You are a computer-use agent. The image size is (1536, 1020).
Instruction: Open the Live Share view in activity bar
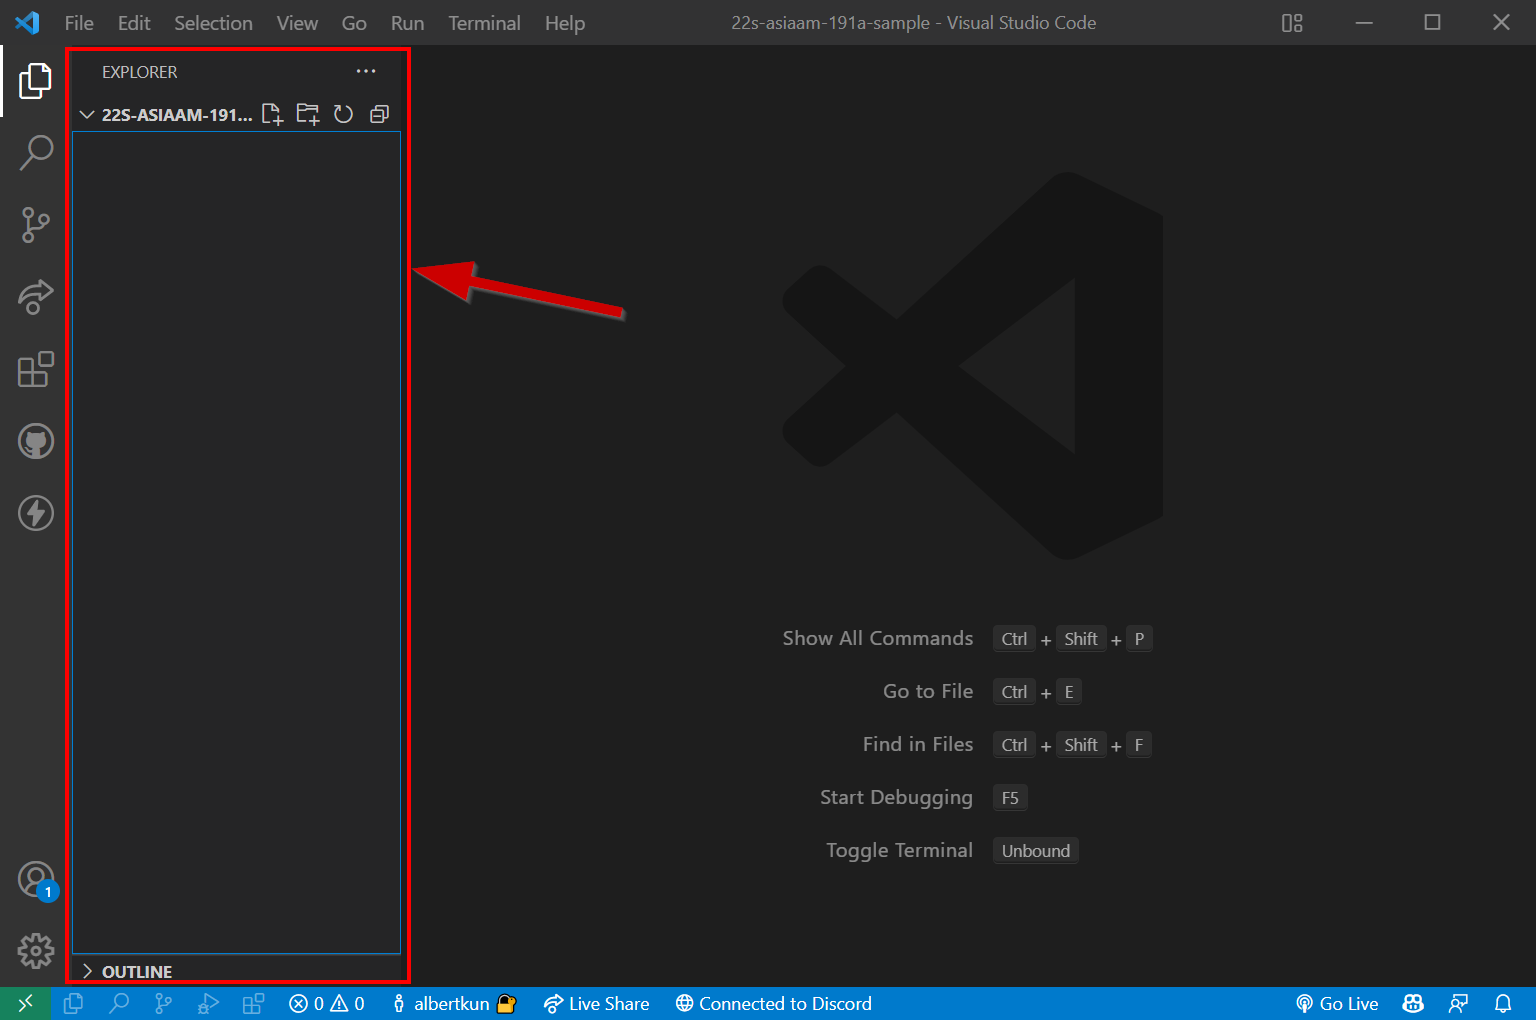click(35, 297)
